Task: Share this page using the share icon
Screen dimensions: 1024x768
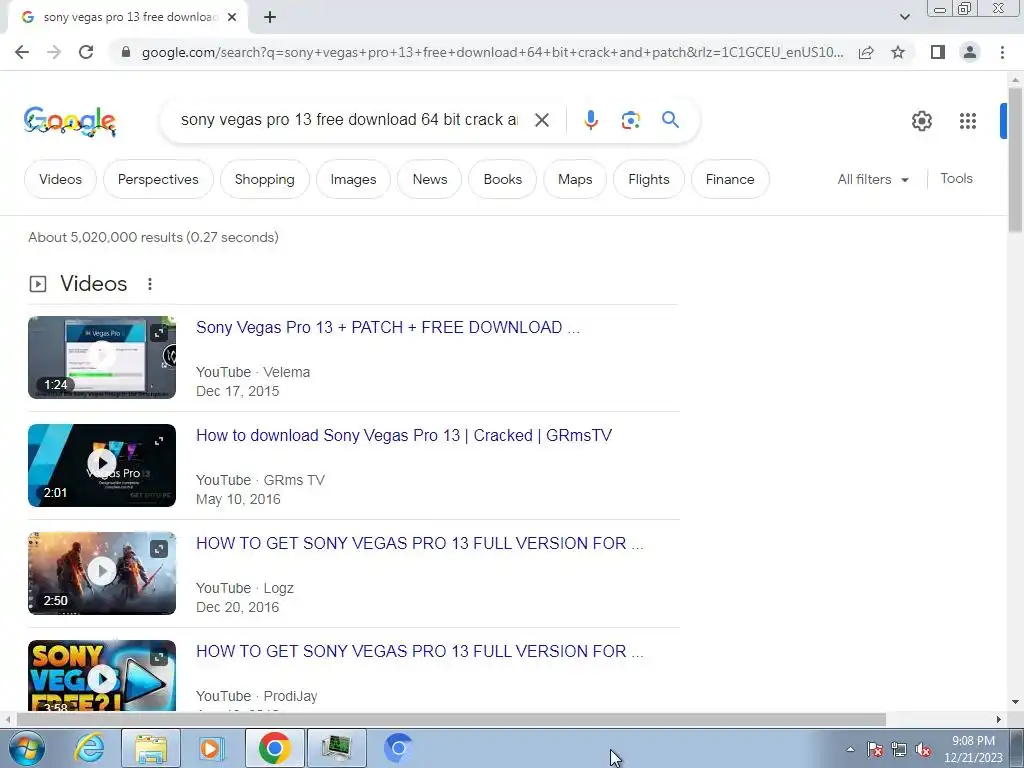Action: (866, 52)
